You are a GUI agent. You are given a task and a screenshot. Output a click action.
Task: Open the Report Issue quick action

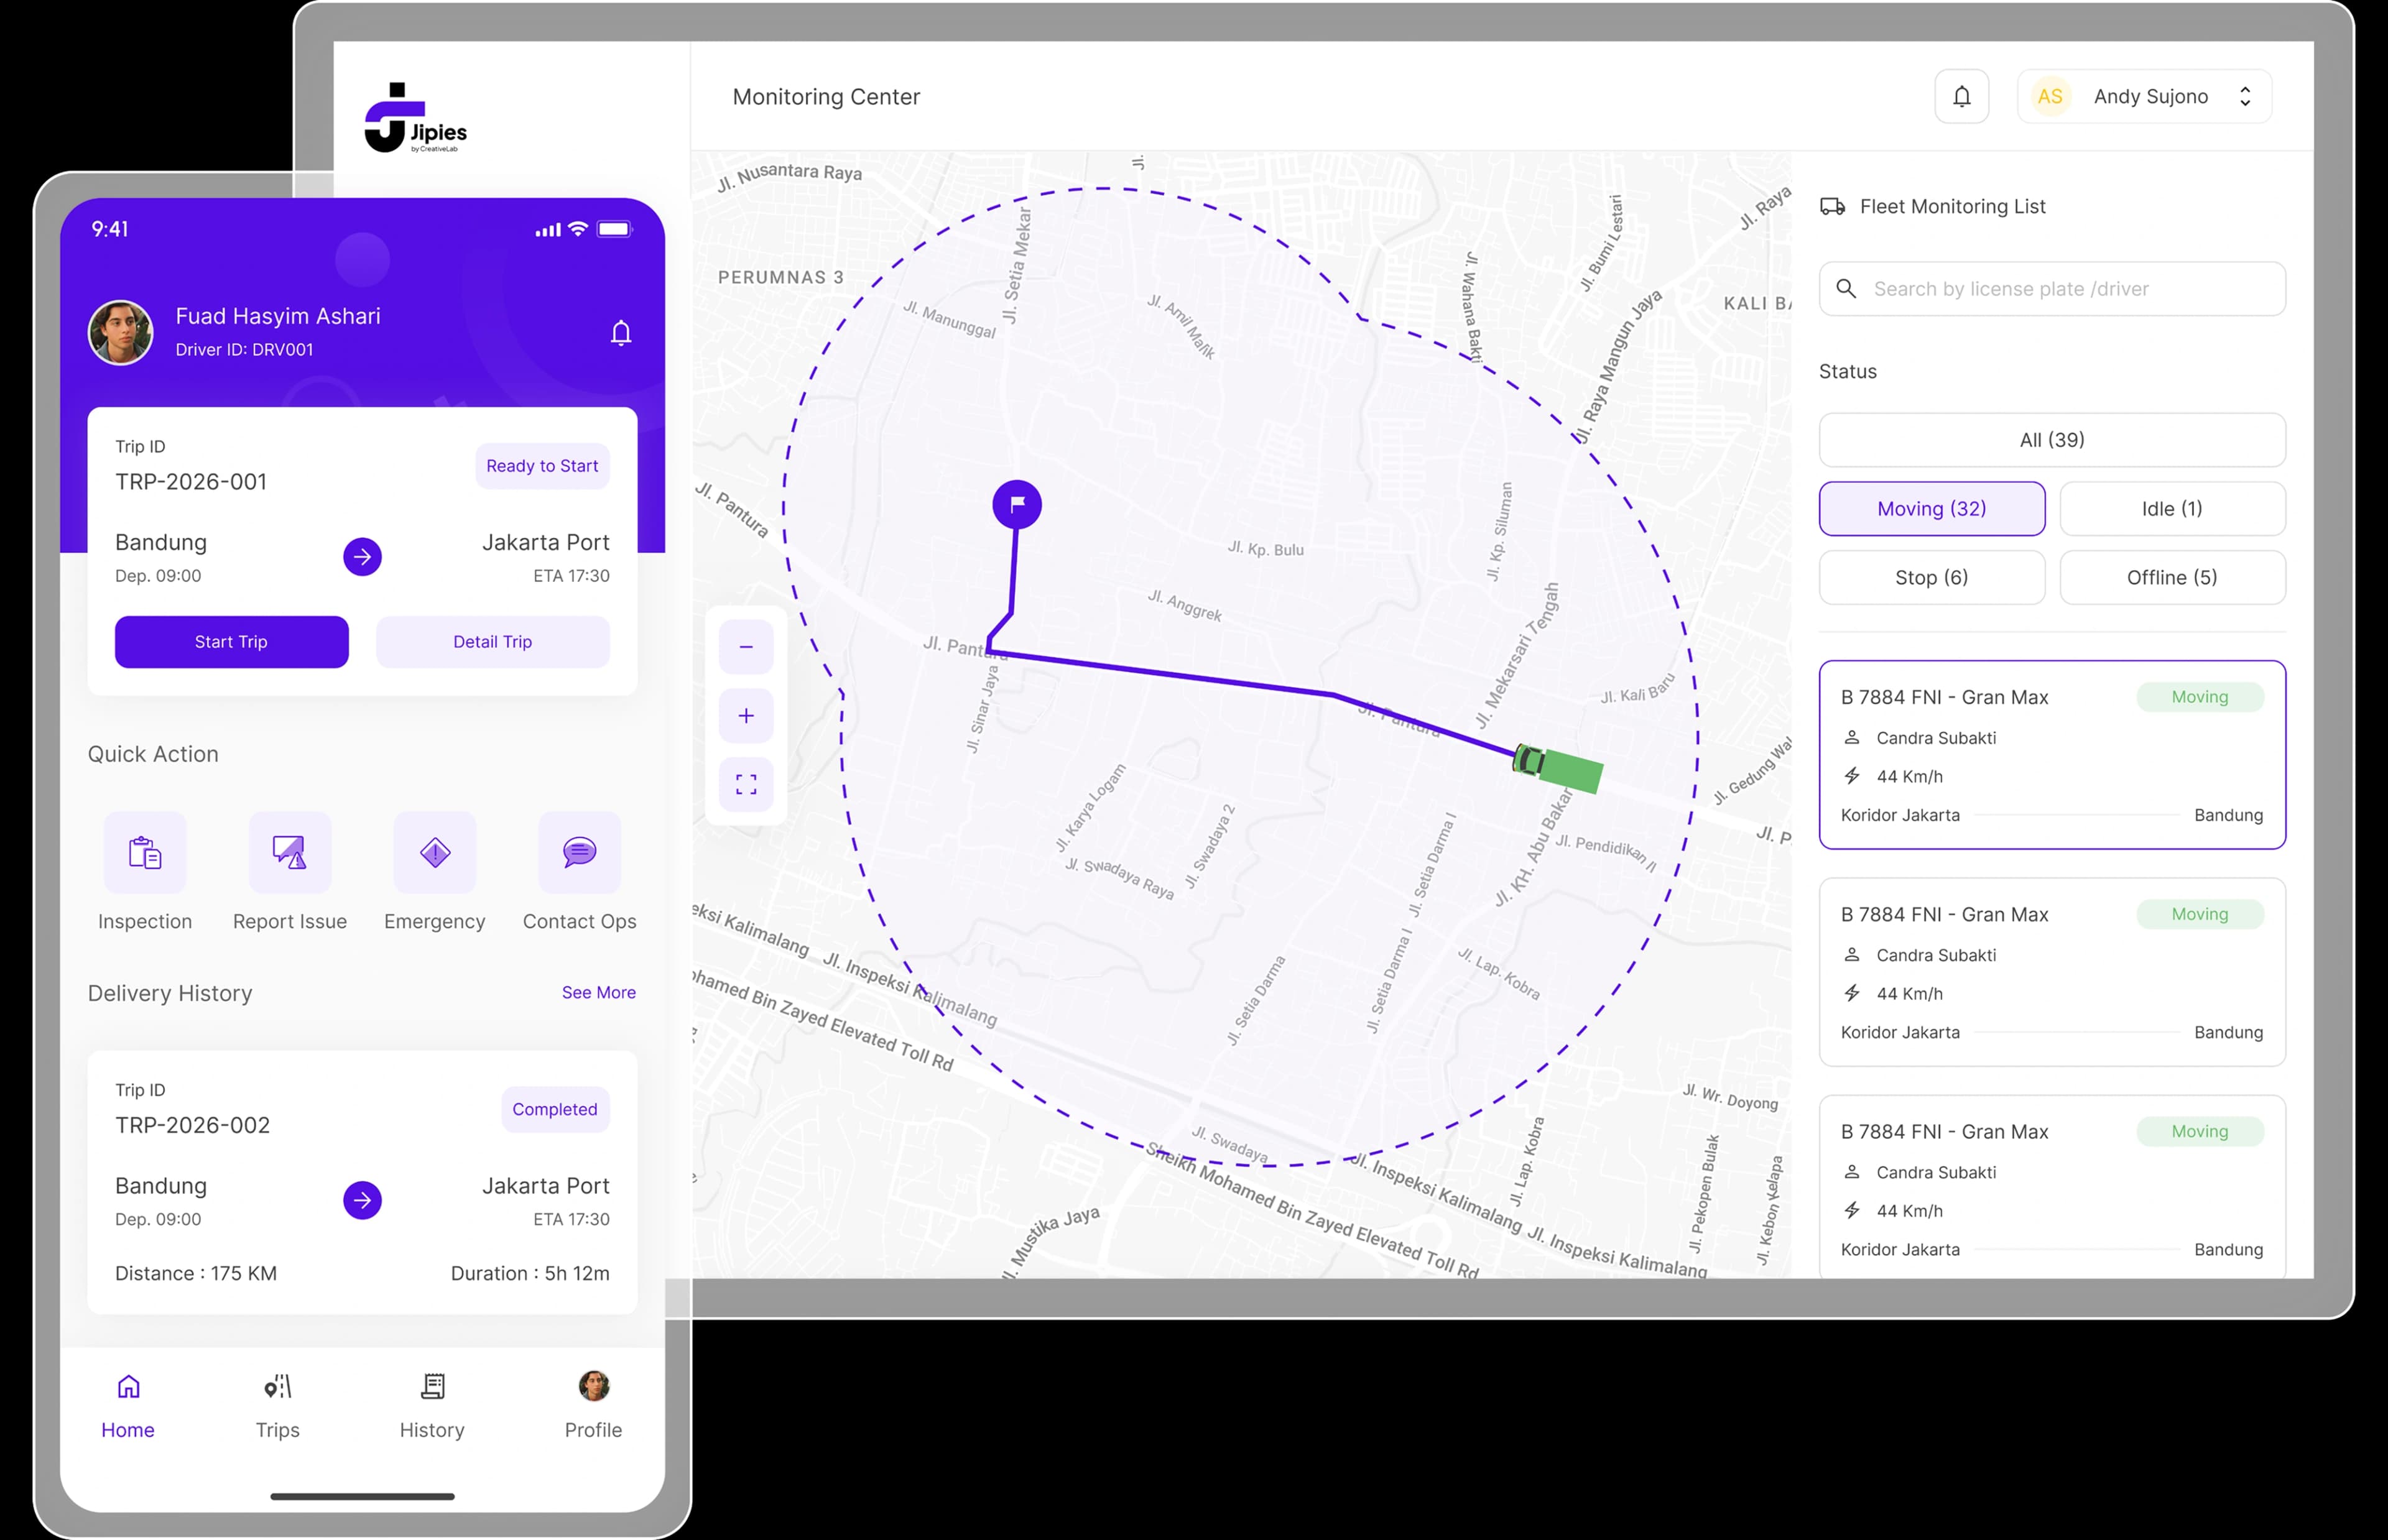click(x=290, y=872)
